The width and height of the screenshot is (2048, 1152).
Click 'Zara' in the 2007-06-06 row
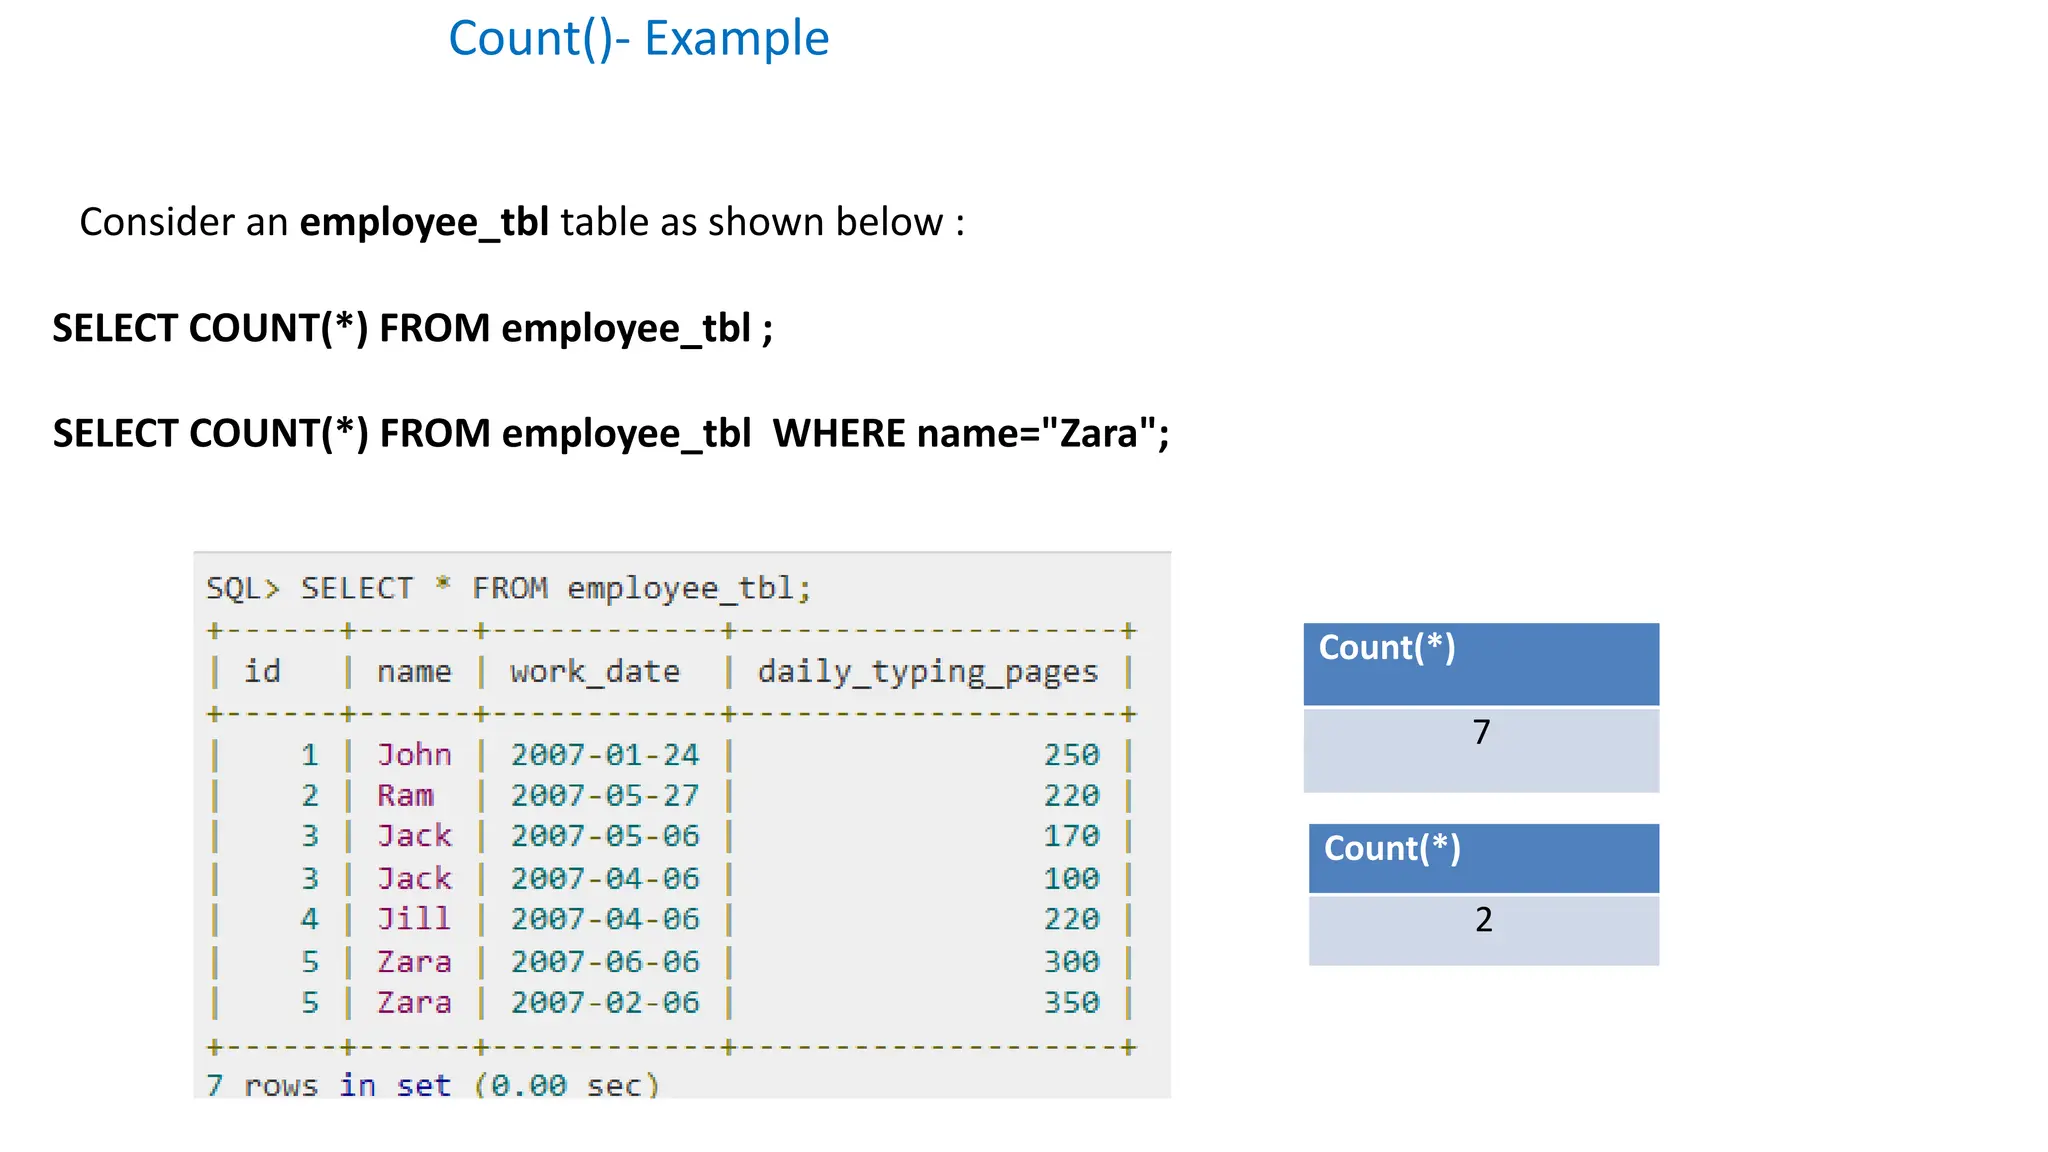click(x=414, y=962)
